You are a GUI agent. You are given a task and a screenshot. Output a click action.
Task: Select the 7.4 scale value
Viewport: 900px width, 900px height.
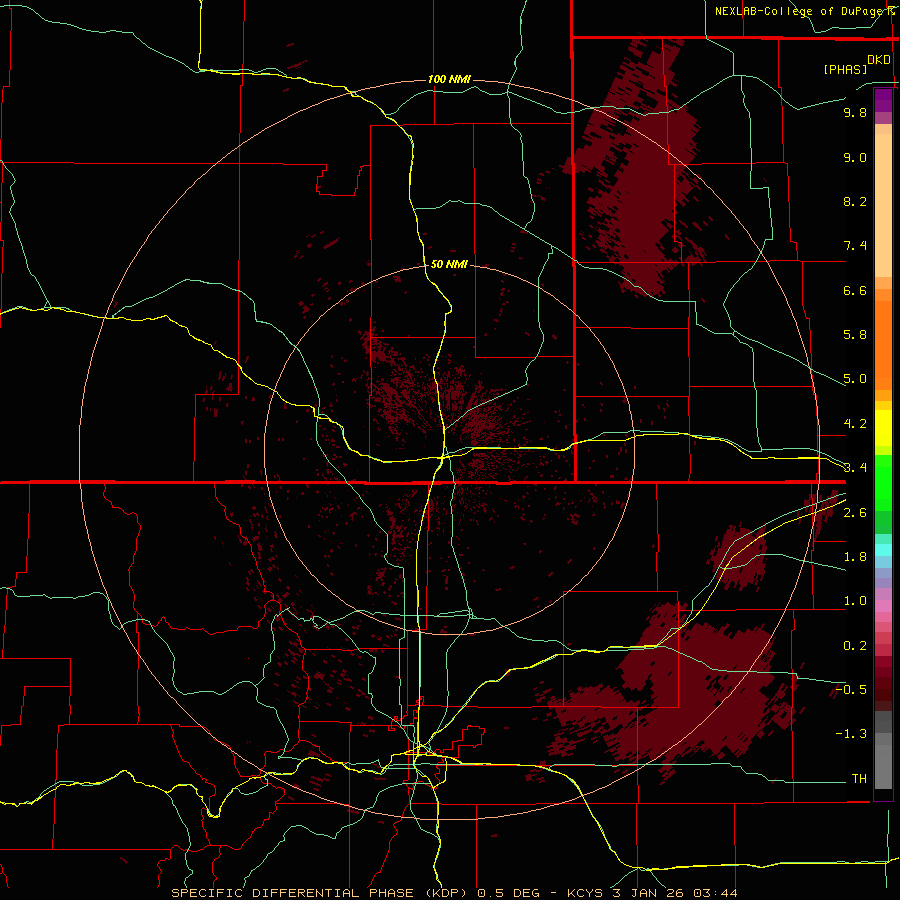coord(855,246)
